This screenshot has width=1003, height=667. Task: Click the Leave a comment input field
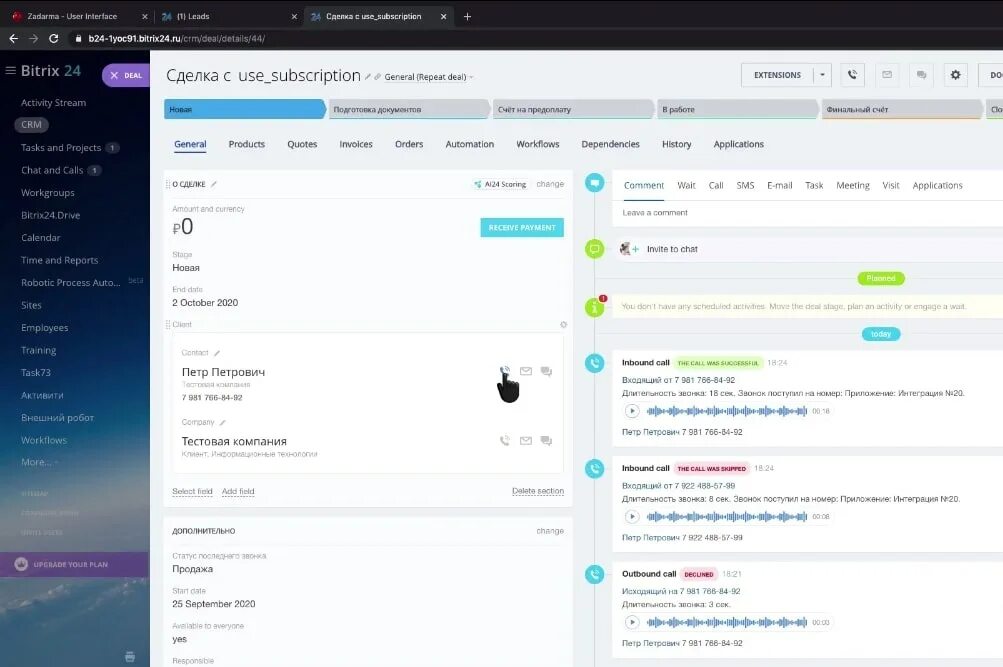pyautogui.click(x=809, y=213)
